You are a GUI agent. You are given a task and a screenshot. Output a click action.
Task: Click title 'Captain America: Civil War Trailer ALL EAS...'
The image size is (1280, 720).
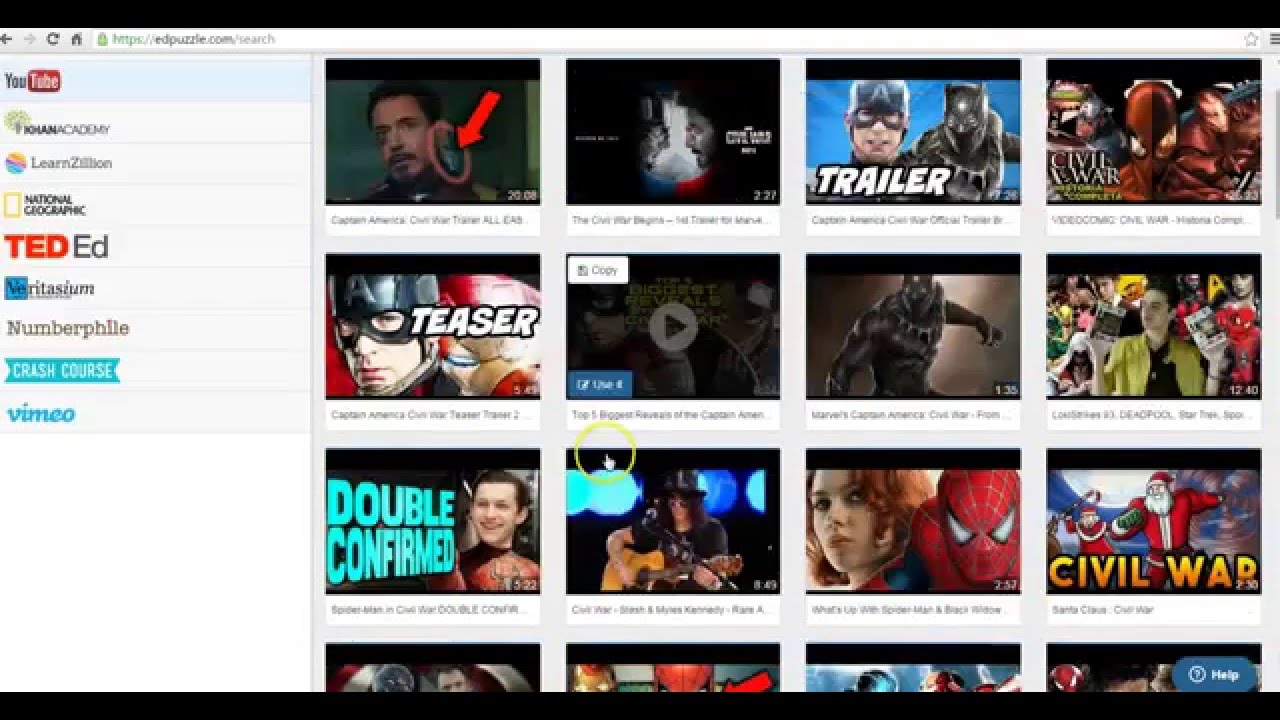pyautogui.click(x=429, y=220)
